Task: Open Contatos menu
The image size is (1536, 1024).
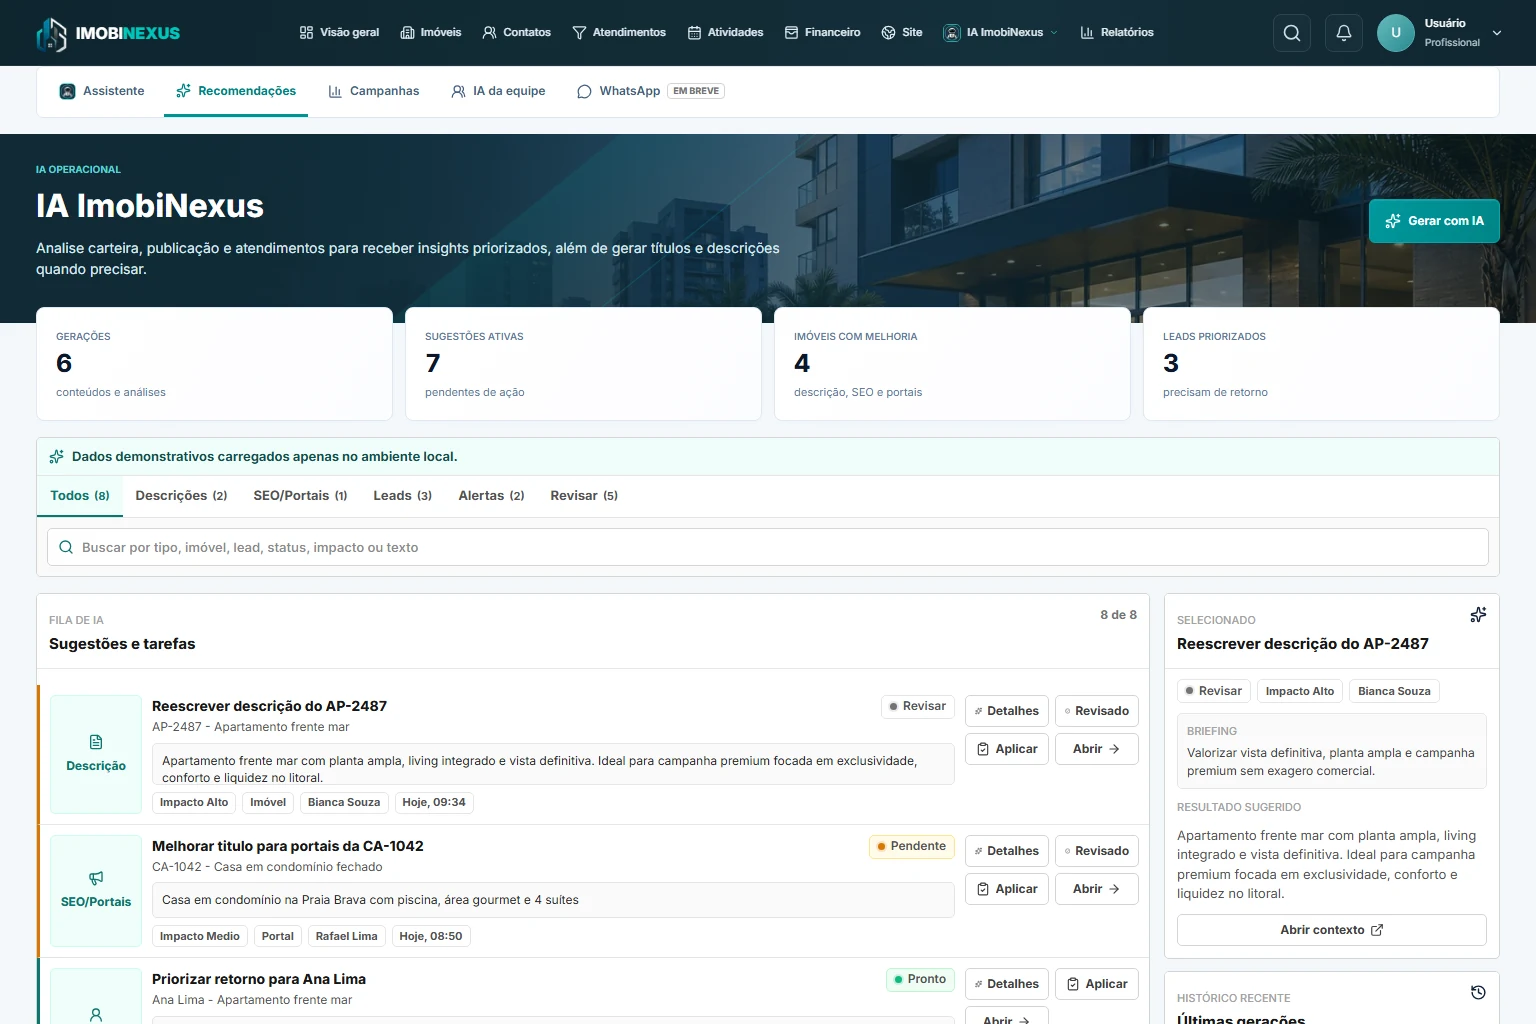Action: (517, 33)
